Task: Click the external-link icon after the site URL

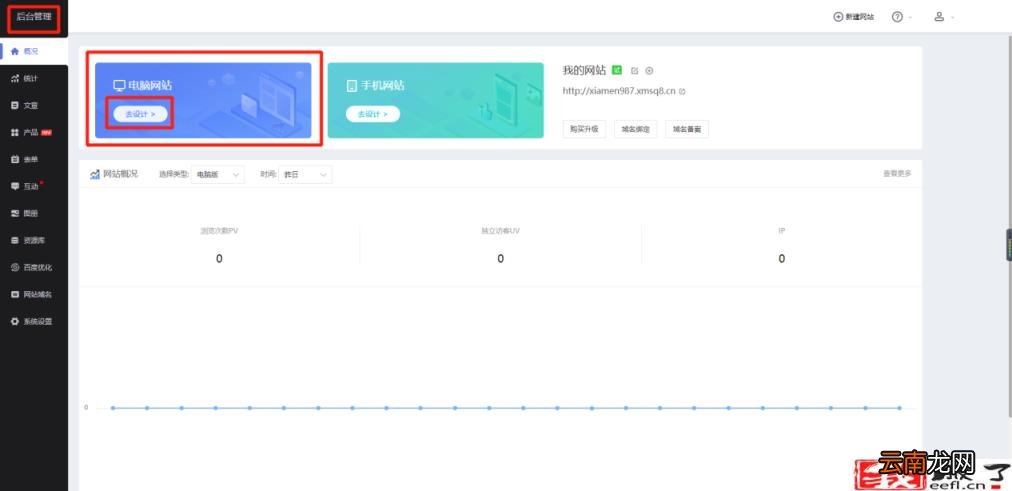Action: click(x=682, y=92)
